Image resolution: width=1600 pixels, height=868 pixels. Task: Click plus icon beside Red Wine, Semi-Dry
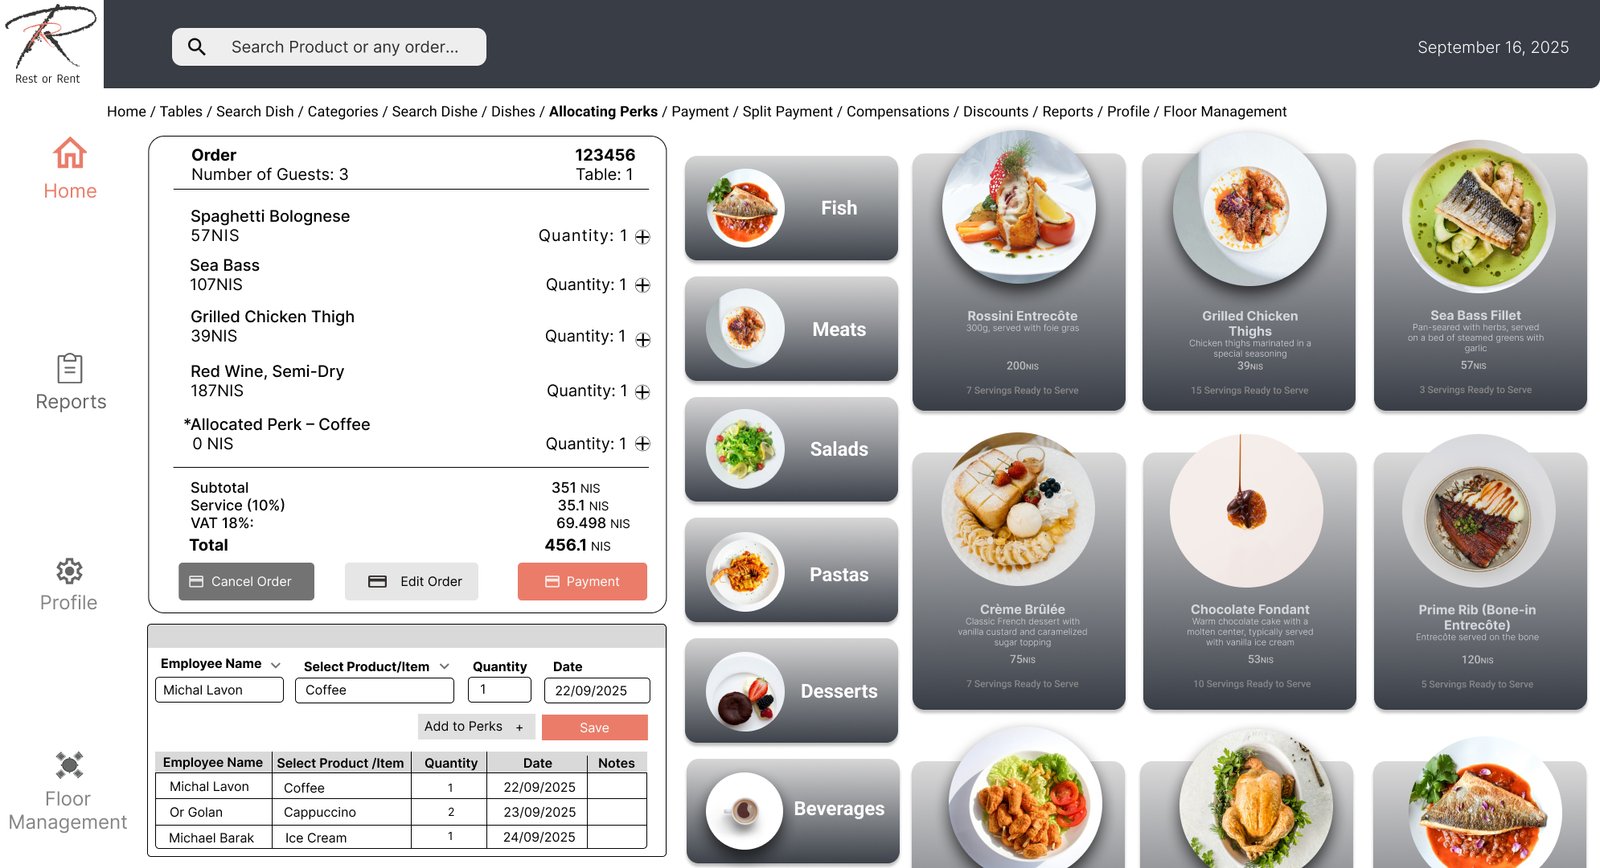click(x=643, y=392)
